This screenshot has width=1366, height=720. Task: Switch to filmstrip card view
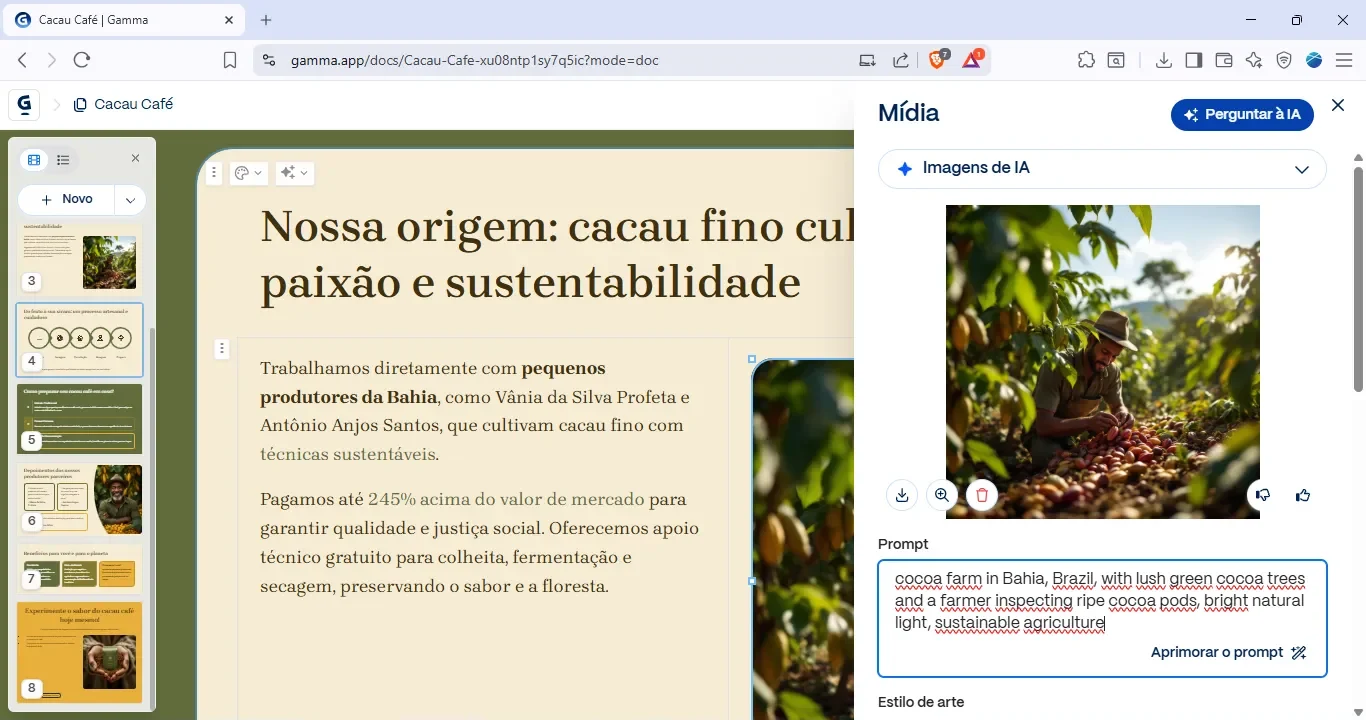point(34,160)
